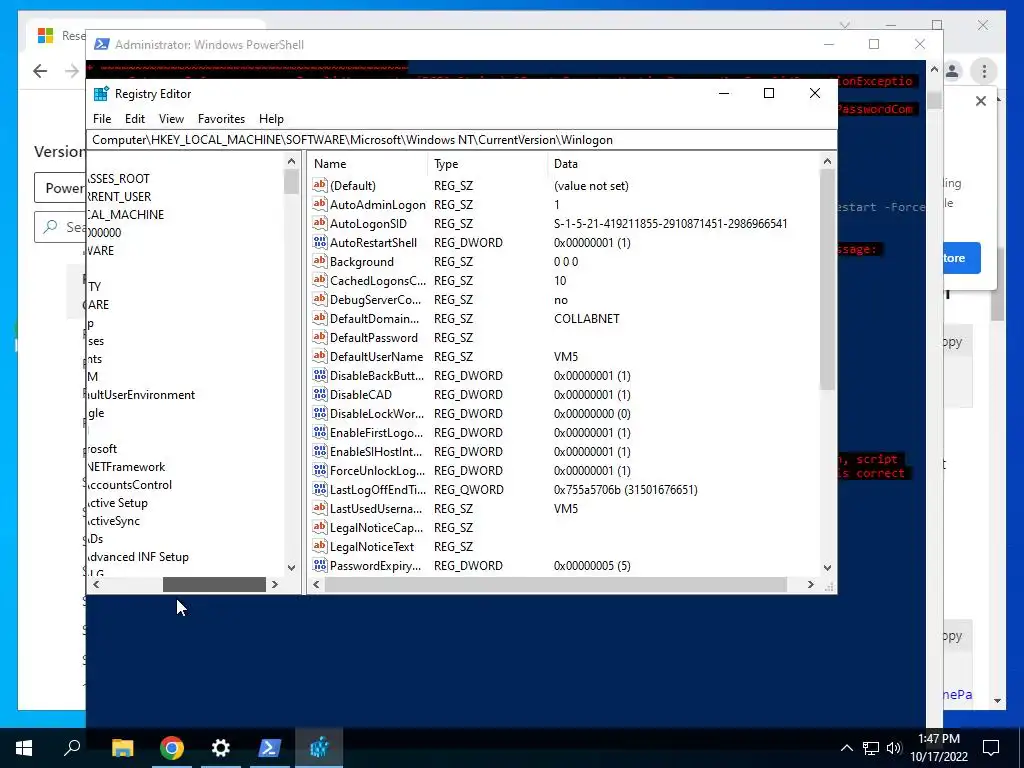
Task: Open the File menu in Registry Editor
Action: [x=102, y=119]
